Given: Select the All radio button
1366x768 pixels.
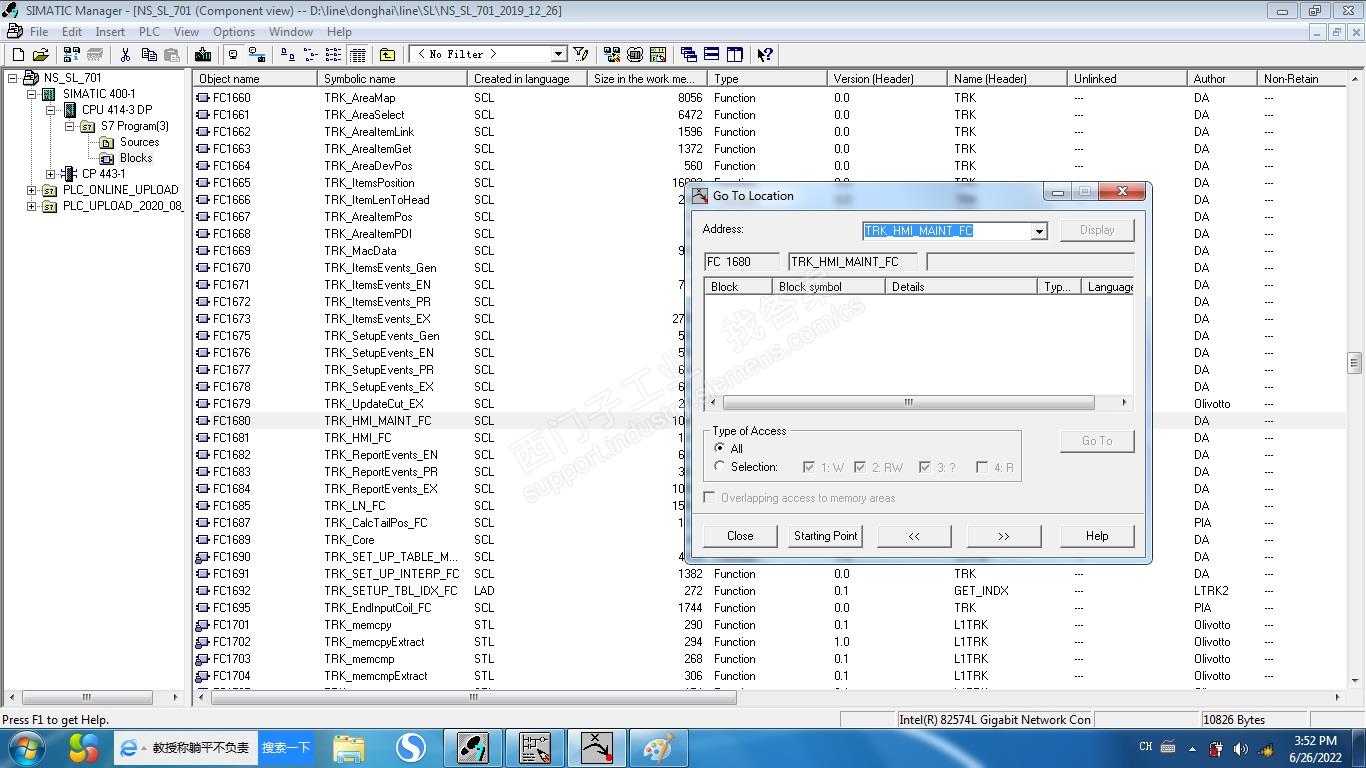Looking at the screenshot, I should tap(719, 448).
